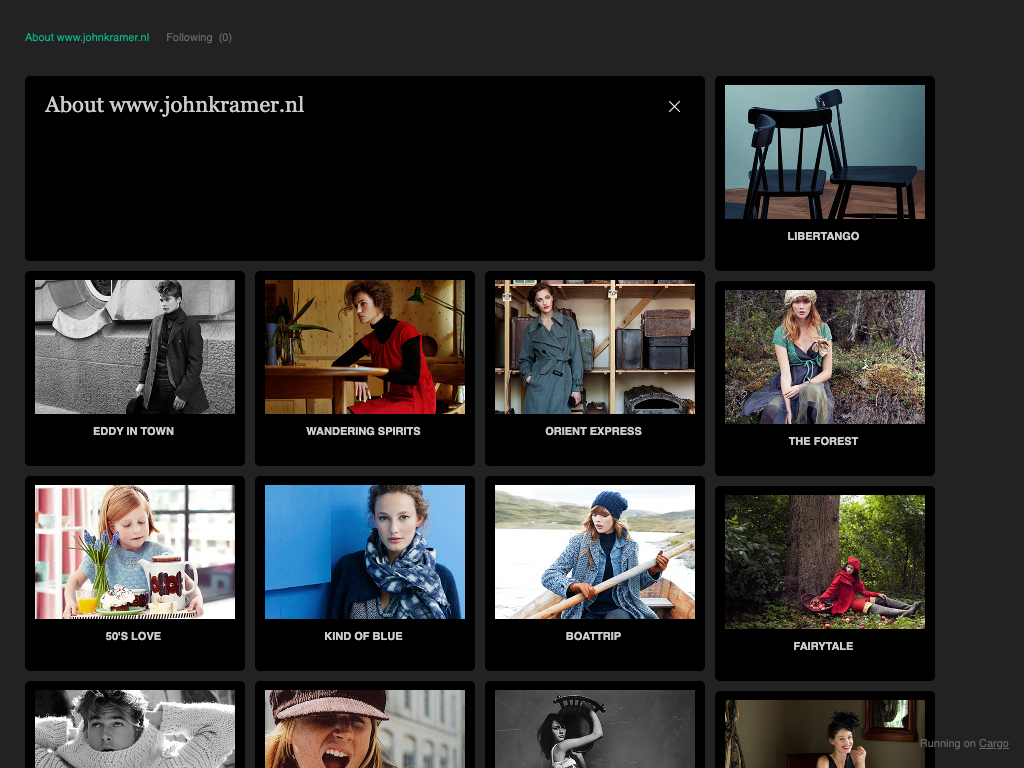
Task: Close the About www.johnkramer.nl panel
Action: pos(674,107)
